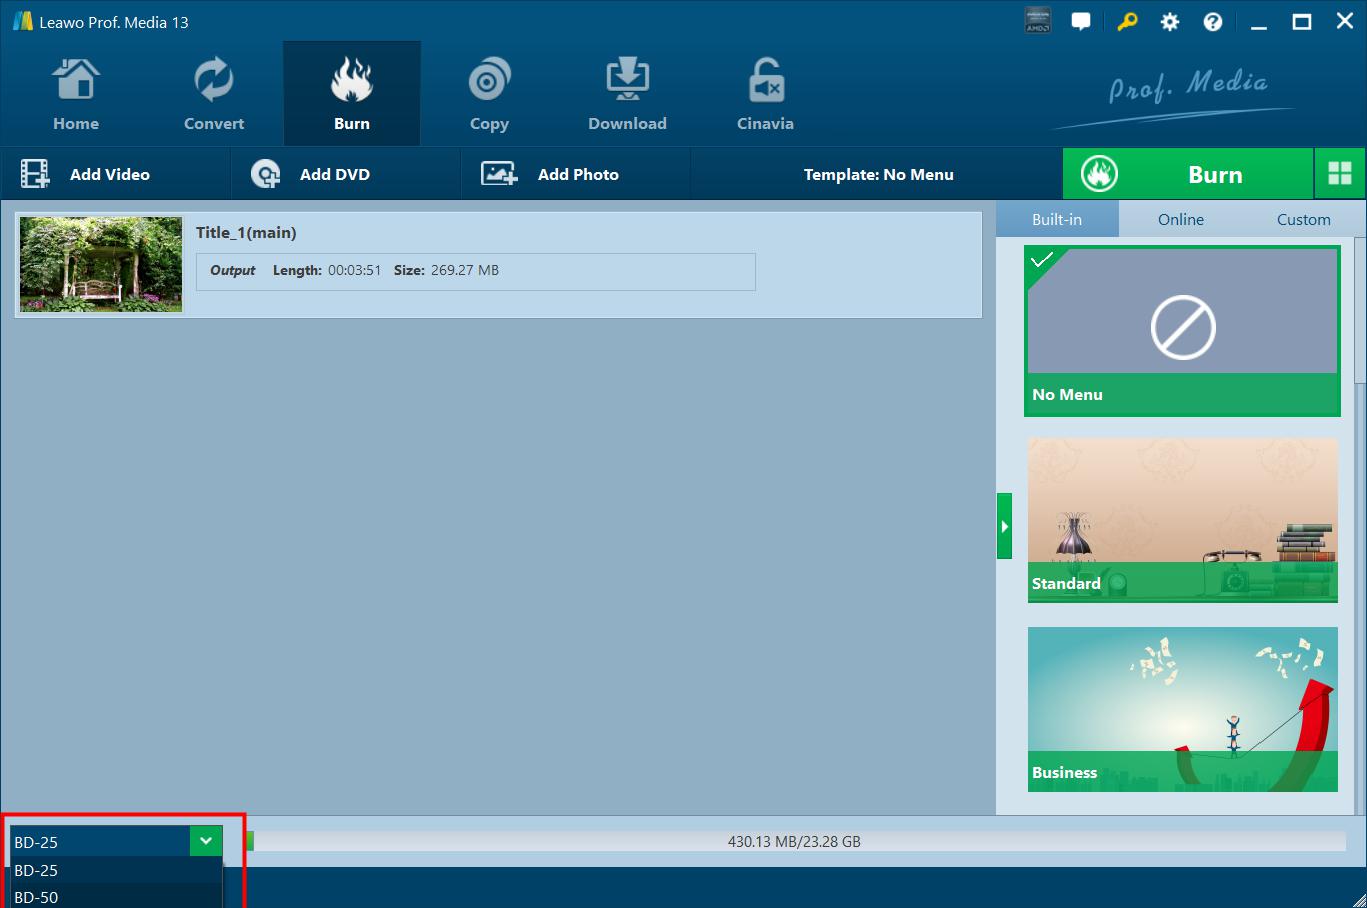Choose BD-50 from the dropdown list
Viewport: 1367px width, 908px height.
[115, 897]
